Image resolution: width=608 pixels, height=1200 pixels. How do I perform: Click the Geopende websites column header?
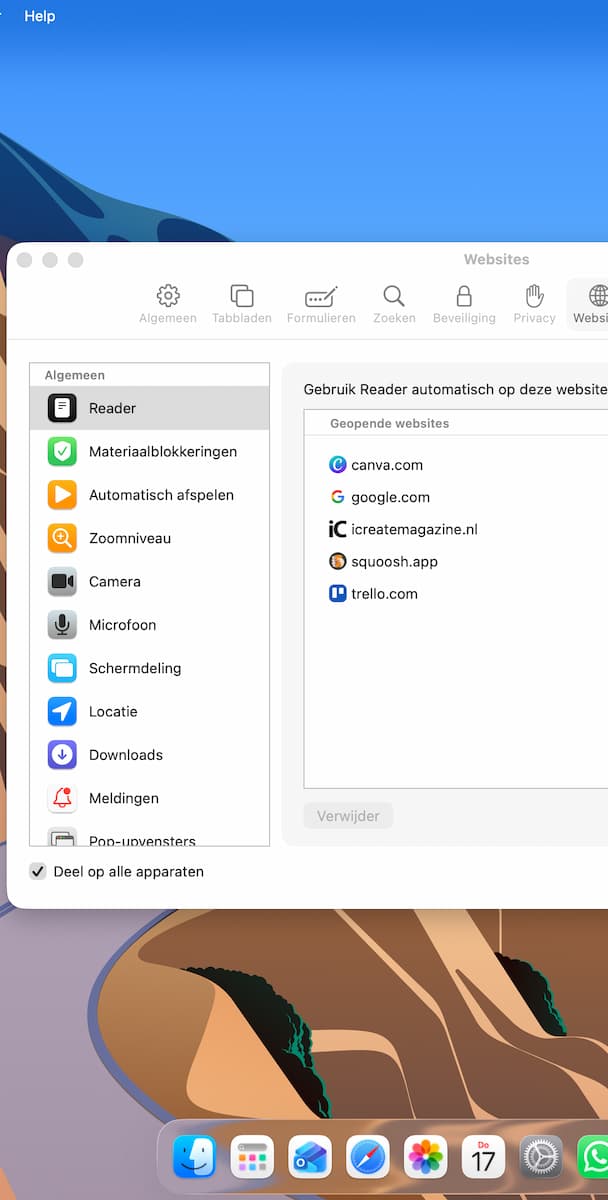[x=456, y=423]
